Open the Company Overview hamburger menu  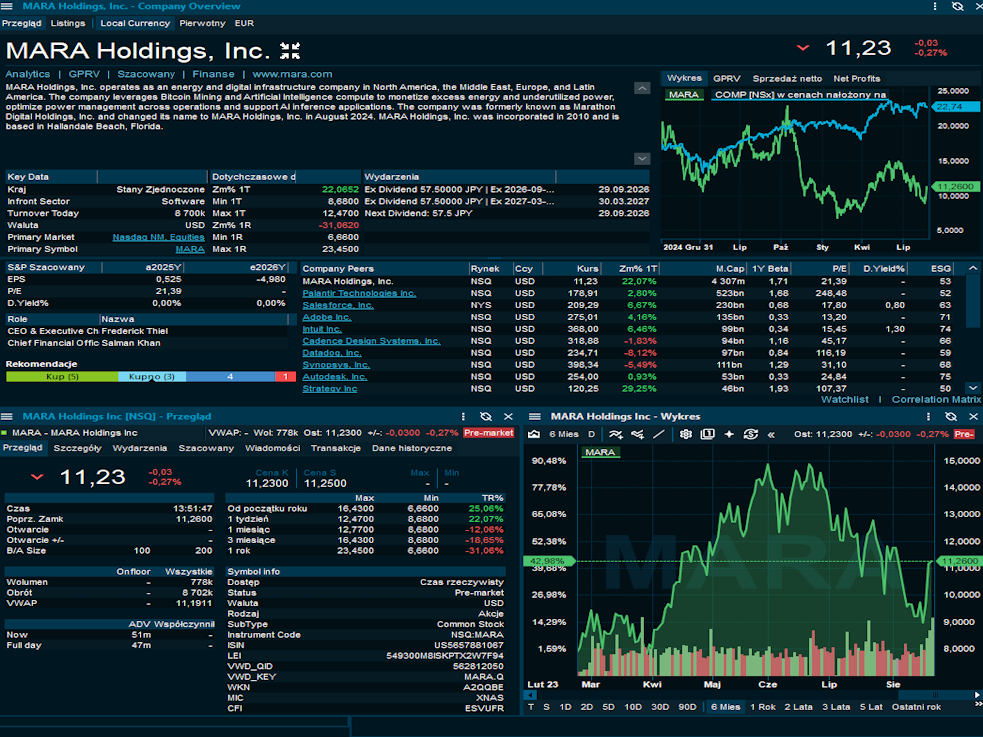(x=7, y=6)
